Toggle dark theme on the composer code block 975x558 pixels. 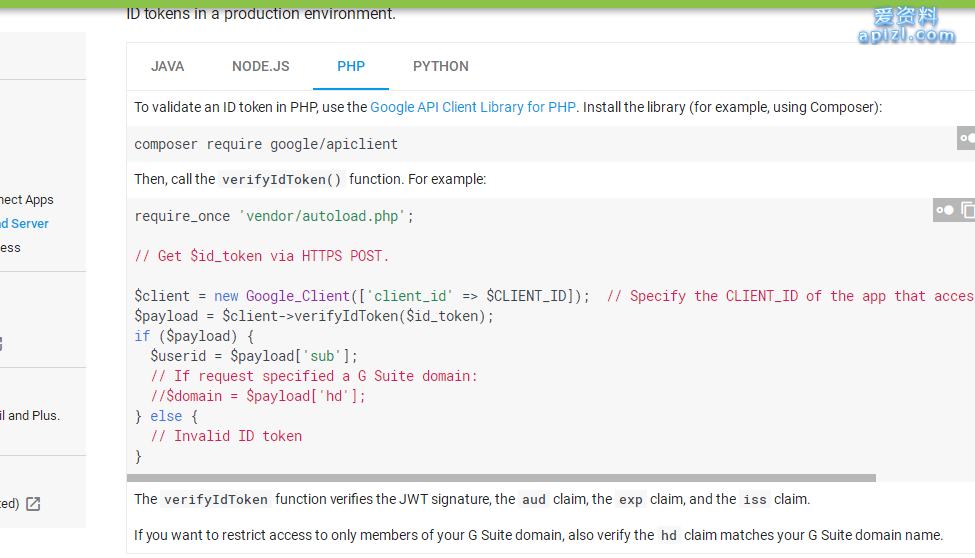966,138
